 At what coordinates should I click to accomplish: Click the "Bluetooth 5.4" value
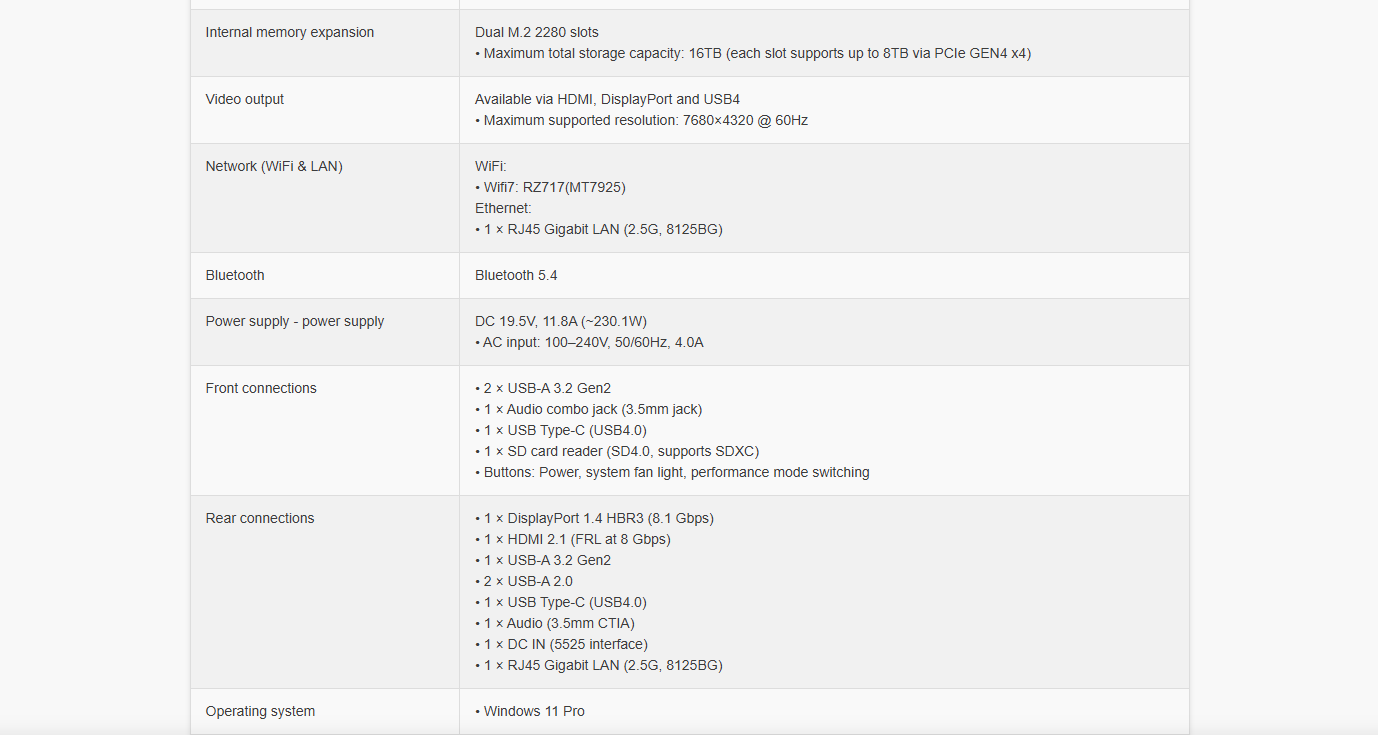click(x=516, y=275)
